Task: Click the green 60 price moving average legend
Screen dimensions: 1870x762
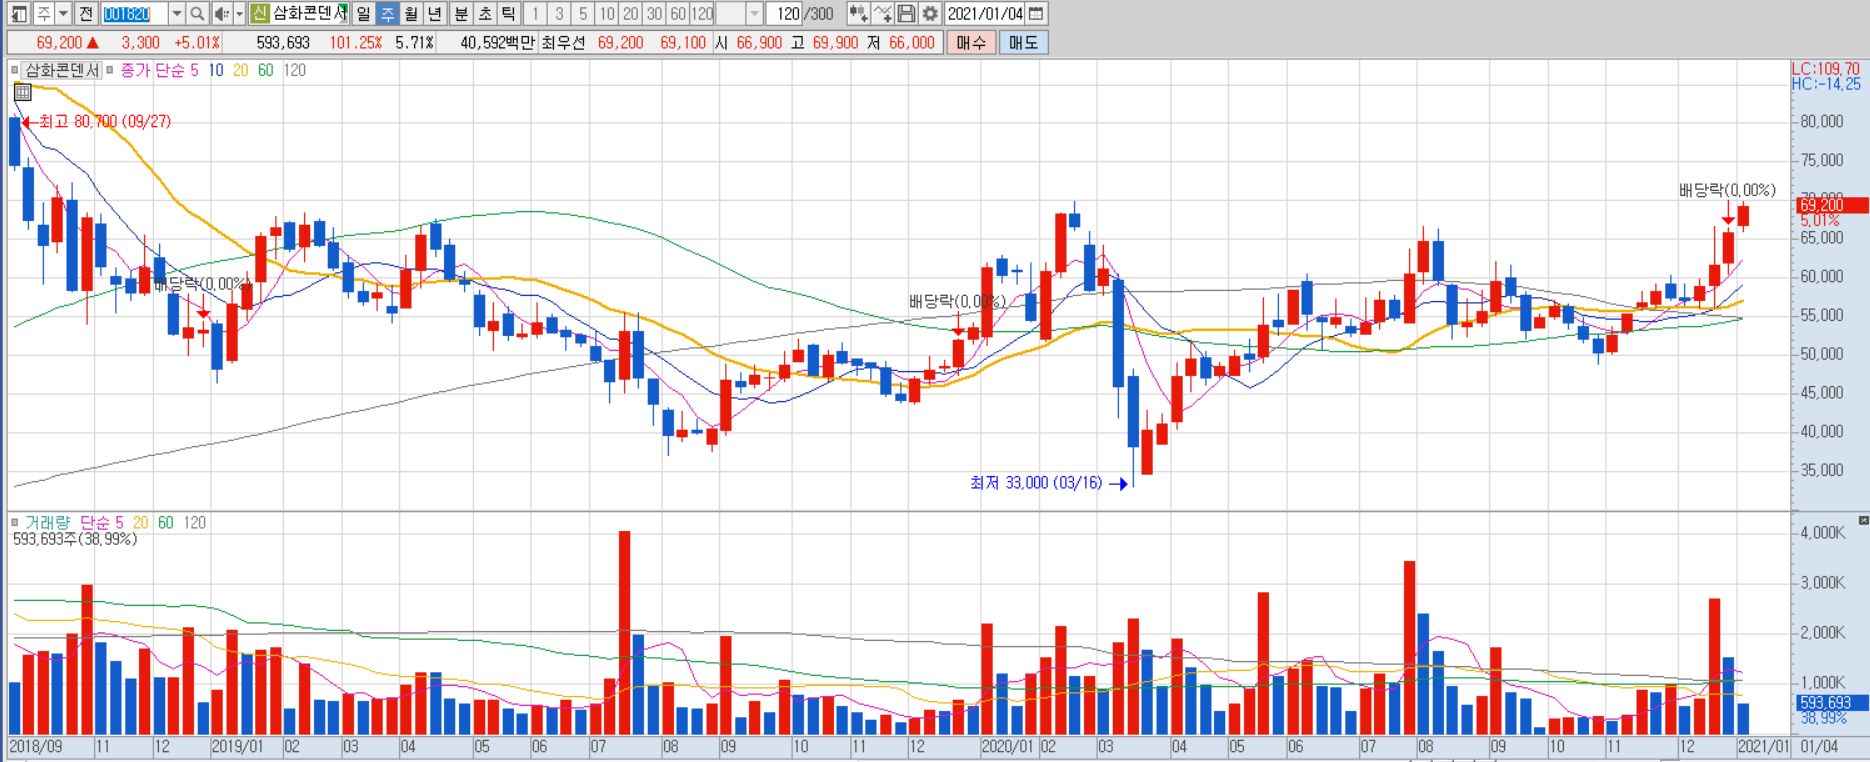Action: [x=265, y=70]
